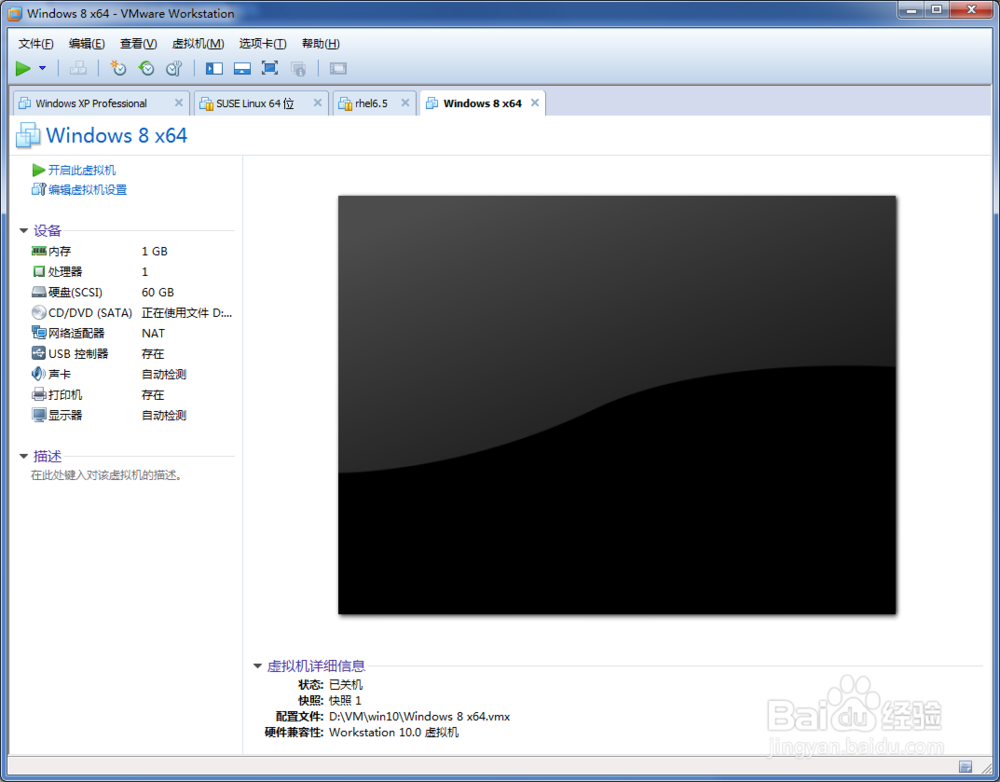This screenshot has width=1000, height=782.
Task: Close the Windows 8 x64 tab
Action: coord(535,103)
